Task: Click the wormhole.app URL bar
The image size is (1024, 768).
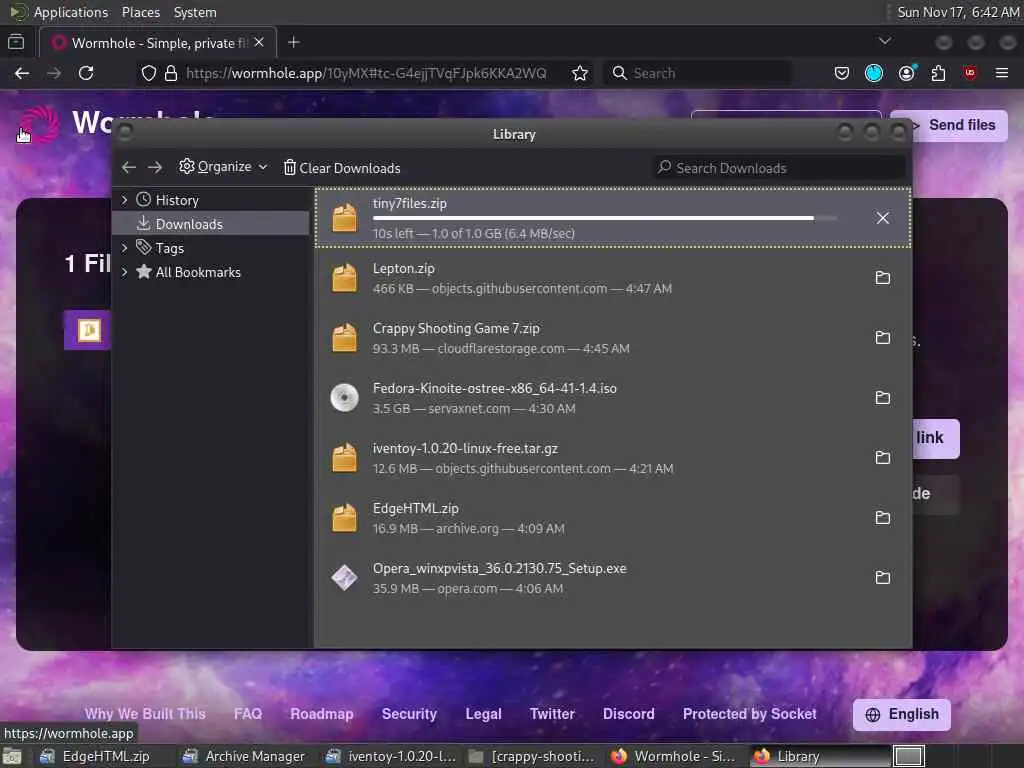Action: (x=366, y=73)
